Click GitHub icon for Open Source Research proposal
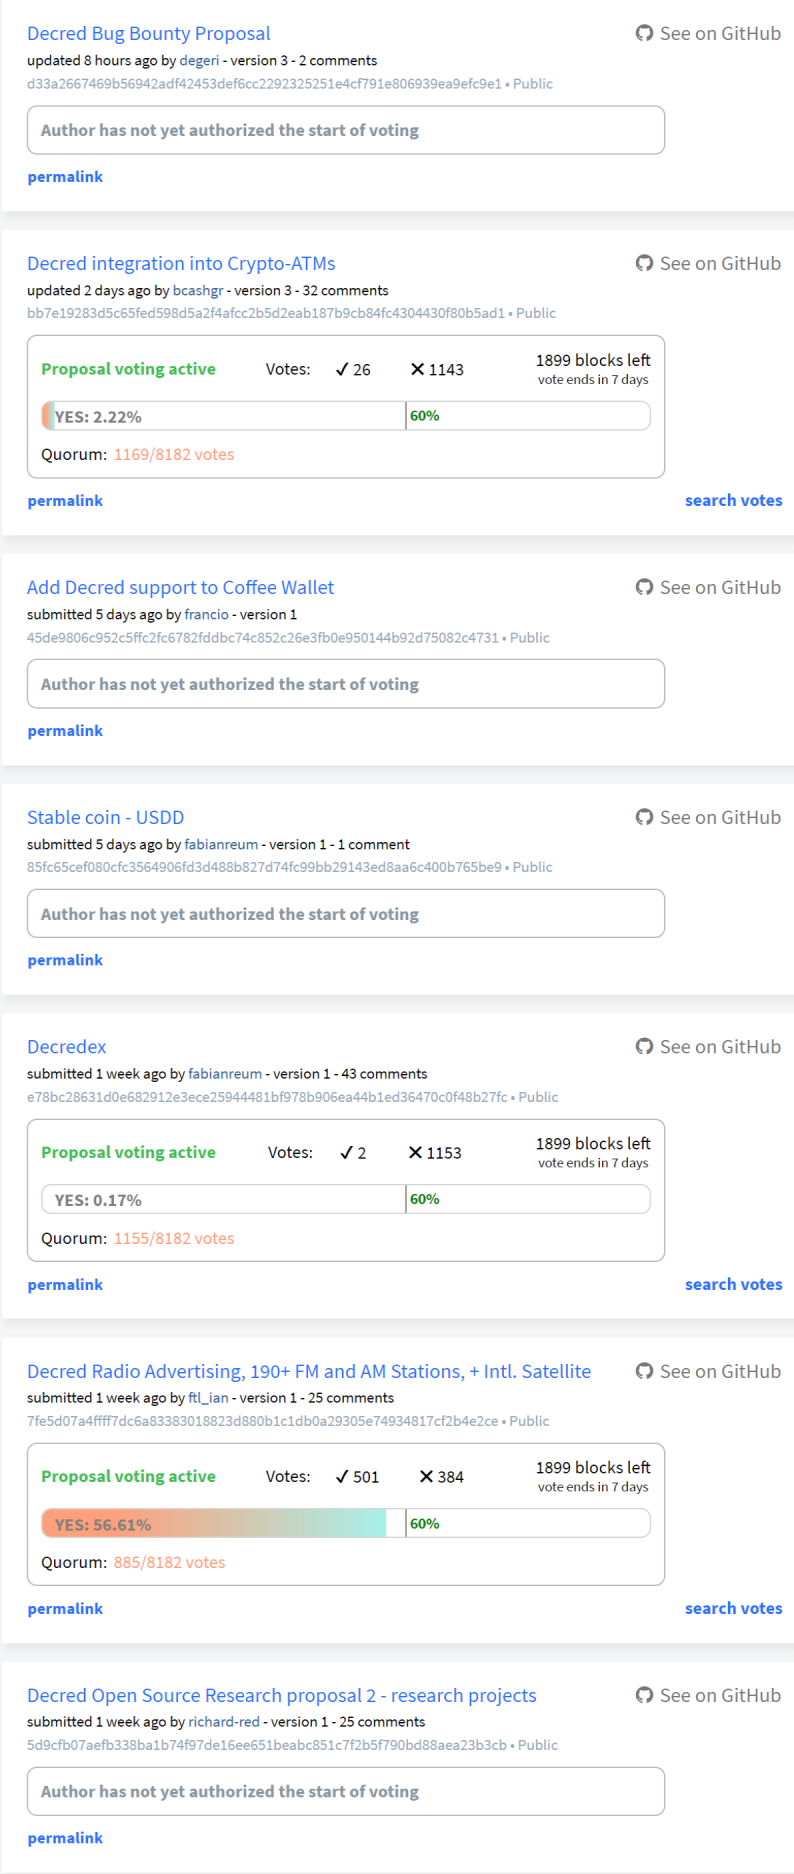The width and height of the screenshot is (794, 1874). point(645,1695)
